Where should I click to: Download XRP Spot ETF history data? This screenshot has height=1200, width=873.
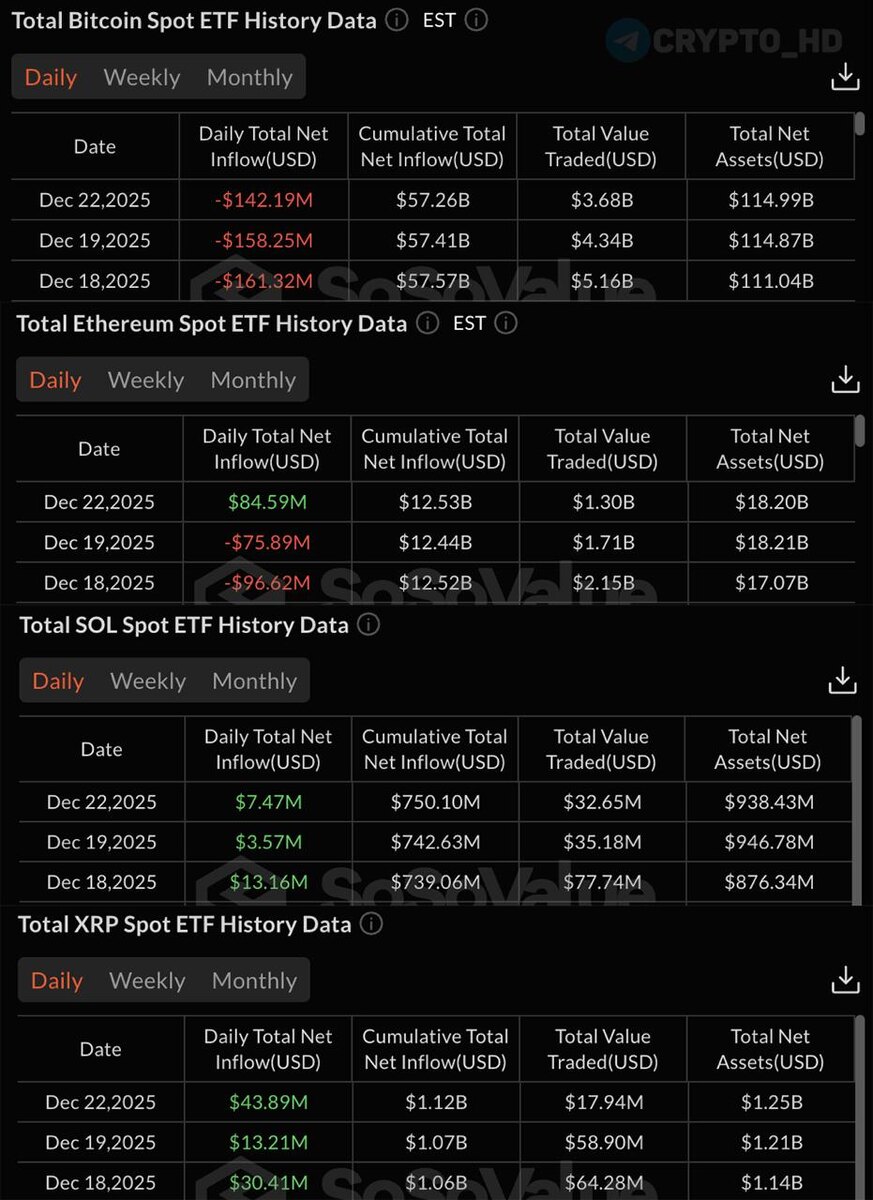click(x=845, y=980)
